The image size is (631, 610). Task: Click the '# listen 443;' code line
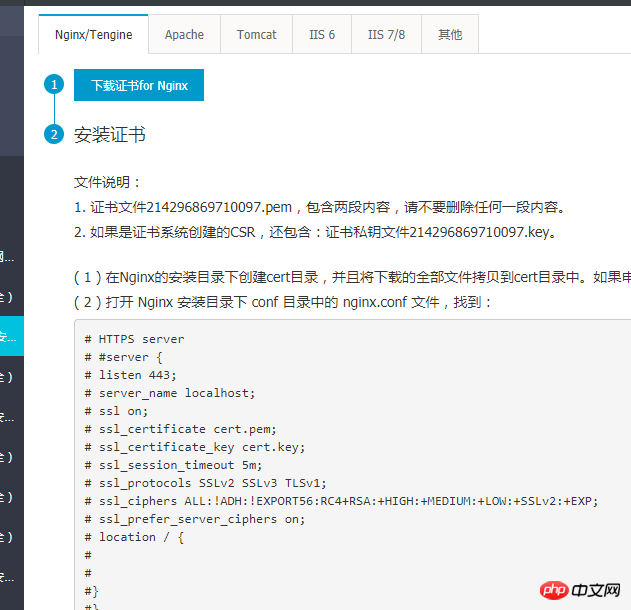coord(130,375)
